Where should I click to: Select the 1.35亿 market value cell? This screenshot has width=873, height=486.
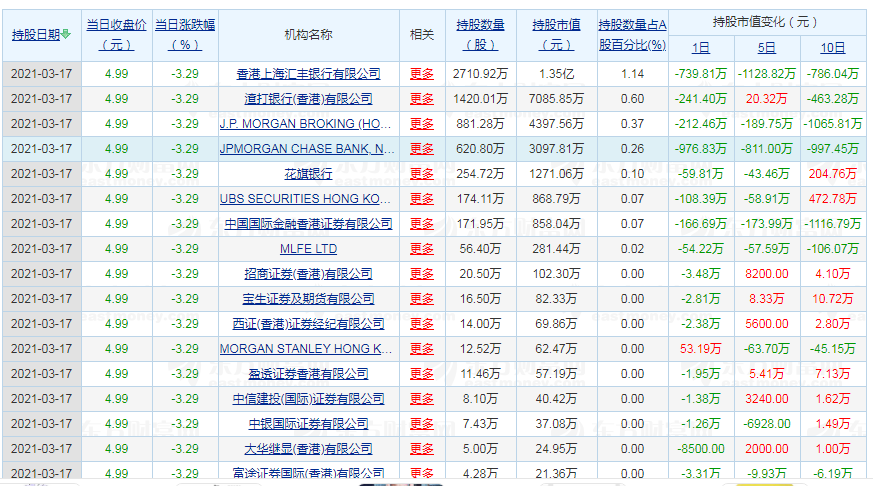pyautogui.click(x=556, y=73)
